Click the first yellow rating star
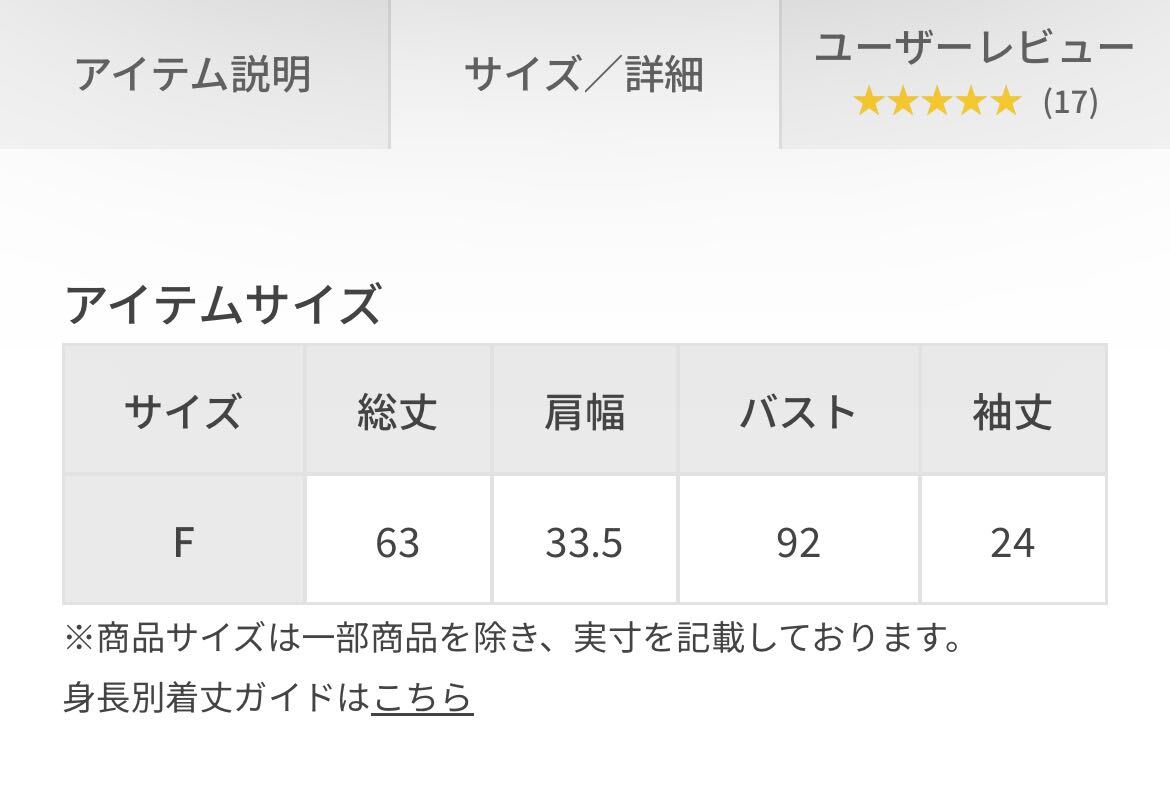The image size is (1170, 811). (868, 102)
